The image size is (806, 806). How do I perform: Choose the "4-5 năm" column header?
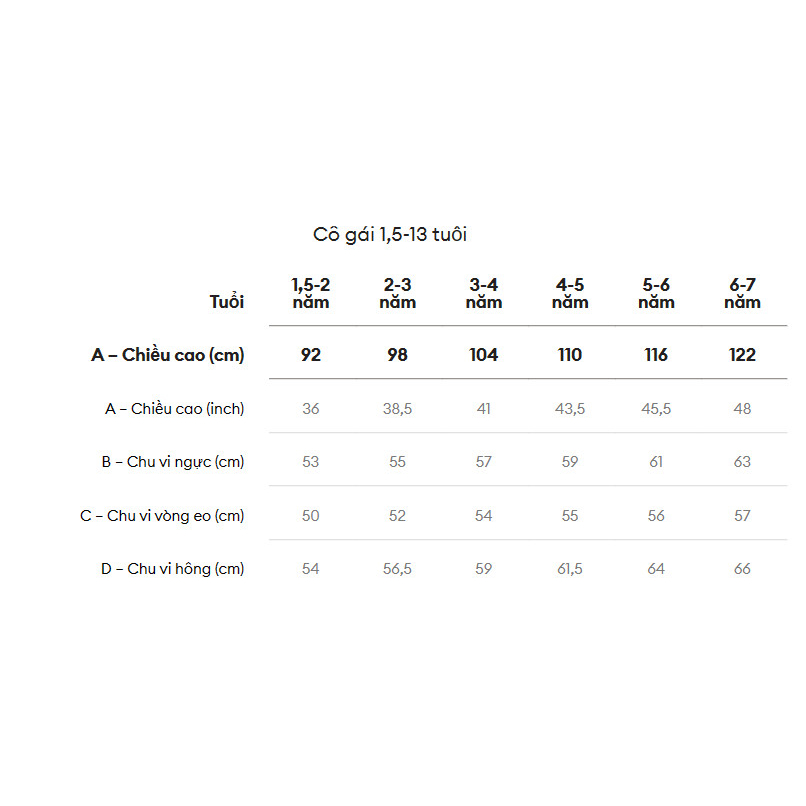570,293
